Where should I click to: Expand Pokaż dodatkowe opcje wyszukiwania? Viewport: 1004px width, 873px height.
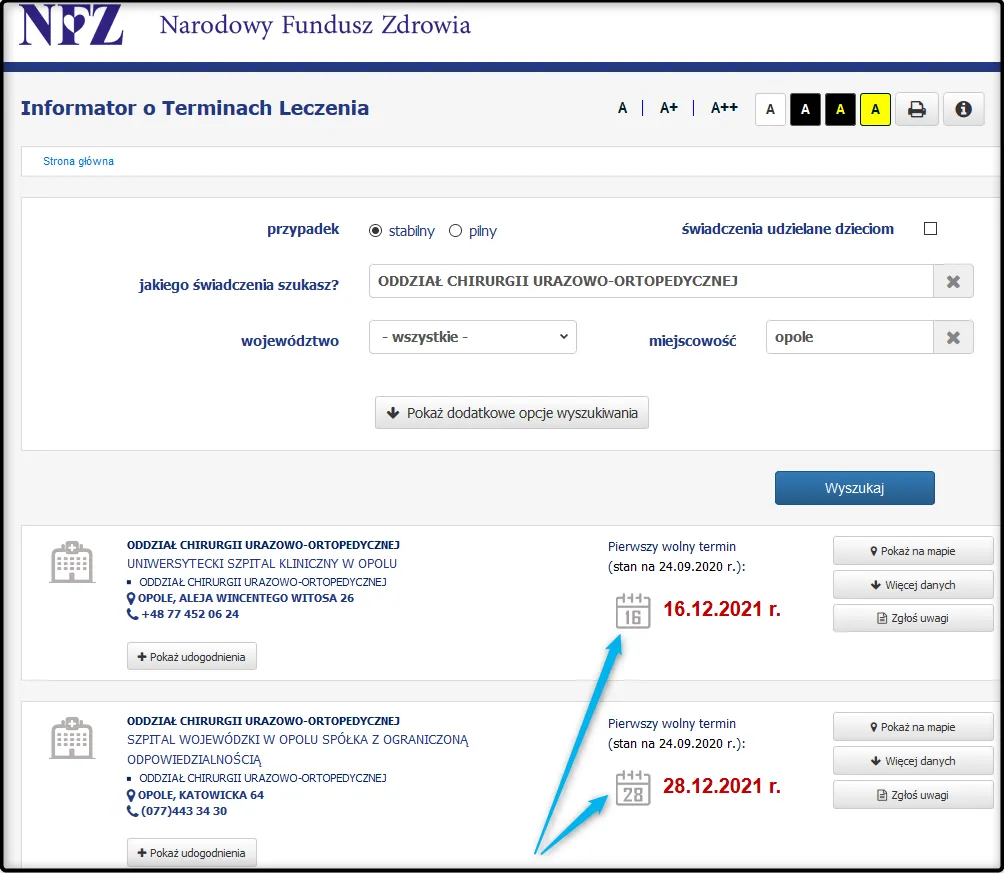click(x=511, y=412)
